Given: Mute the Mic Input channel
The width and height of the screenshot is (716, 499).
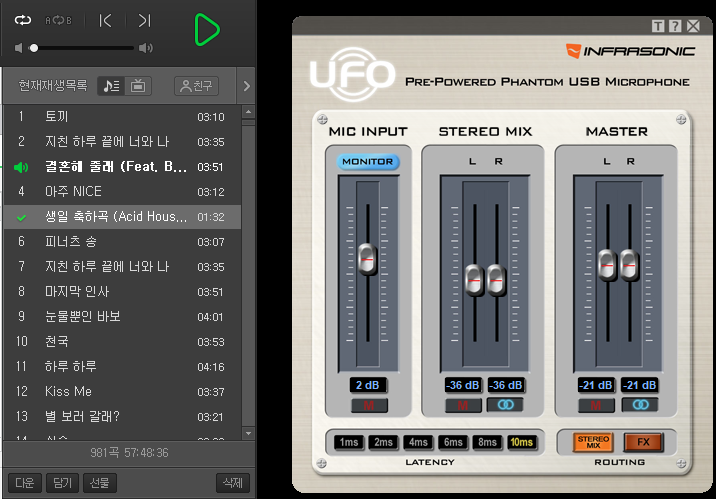Looking at the screenshot, I should [x=369, y=405].
